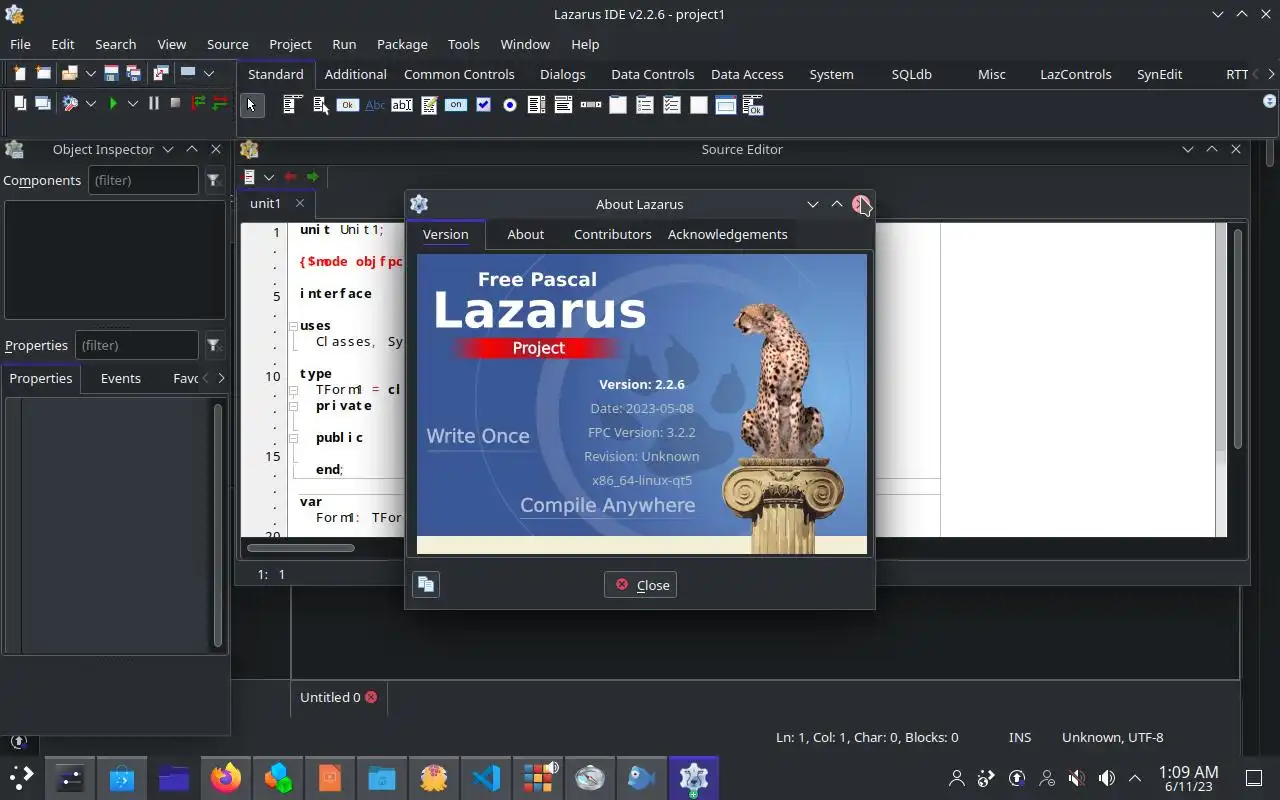Open the Events tab in Object Inspector
This screenshot has height=800, width=1280.
point(120,378)
